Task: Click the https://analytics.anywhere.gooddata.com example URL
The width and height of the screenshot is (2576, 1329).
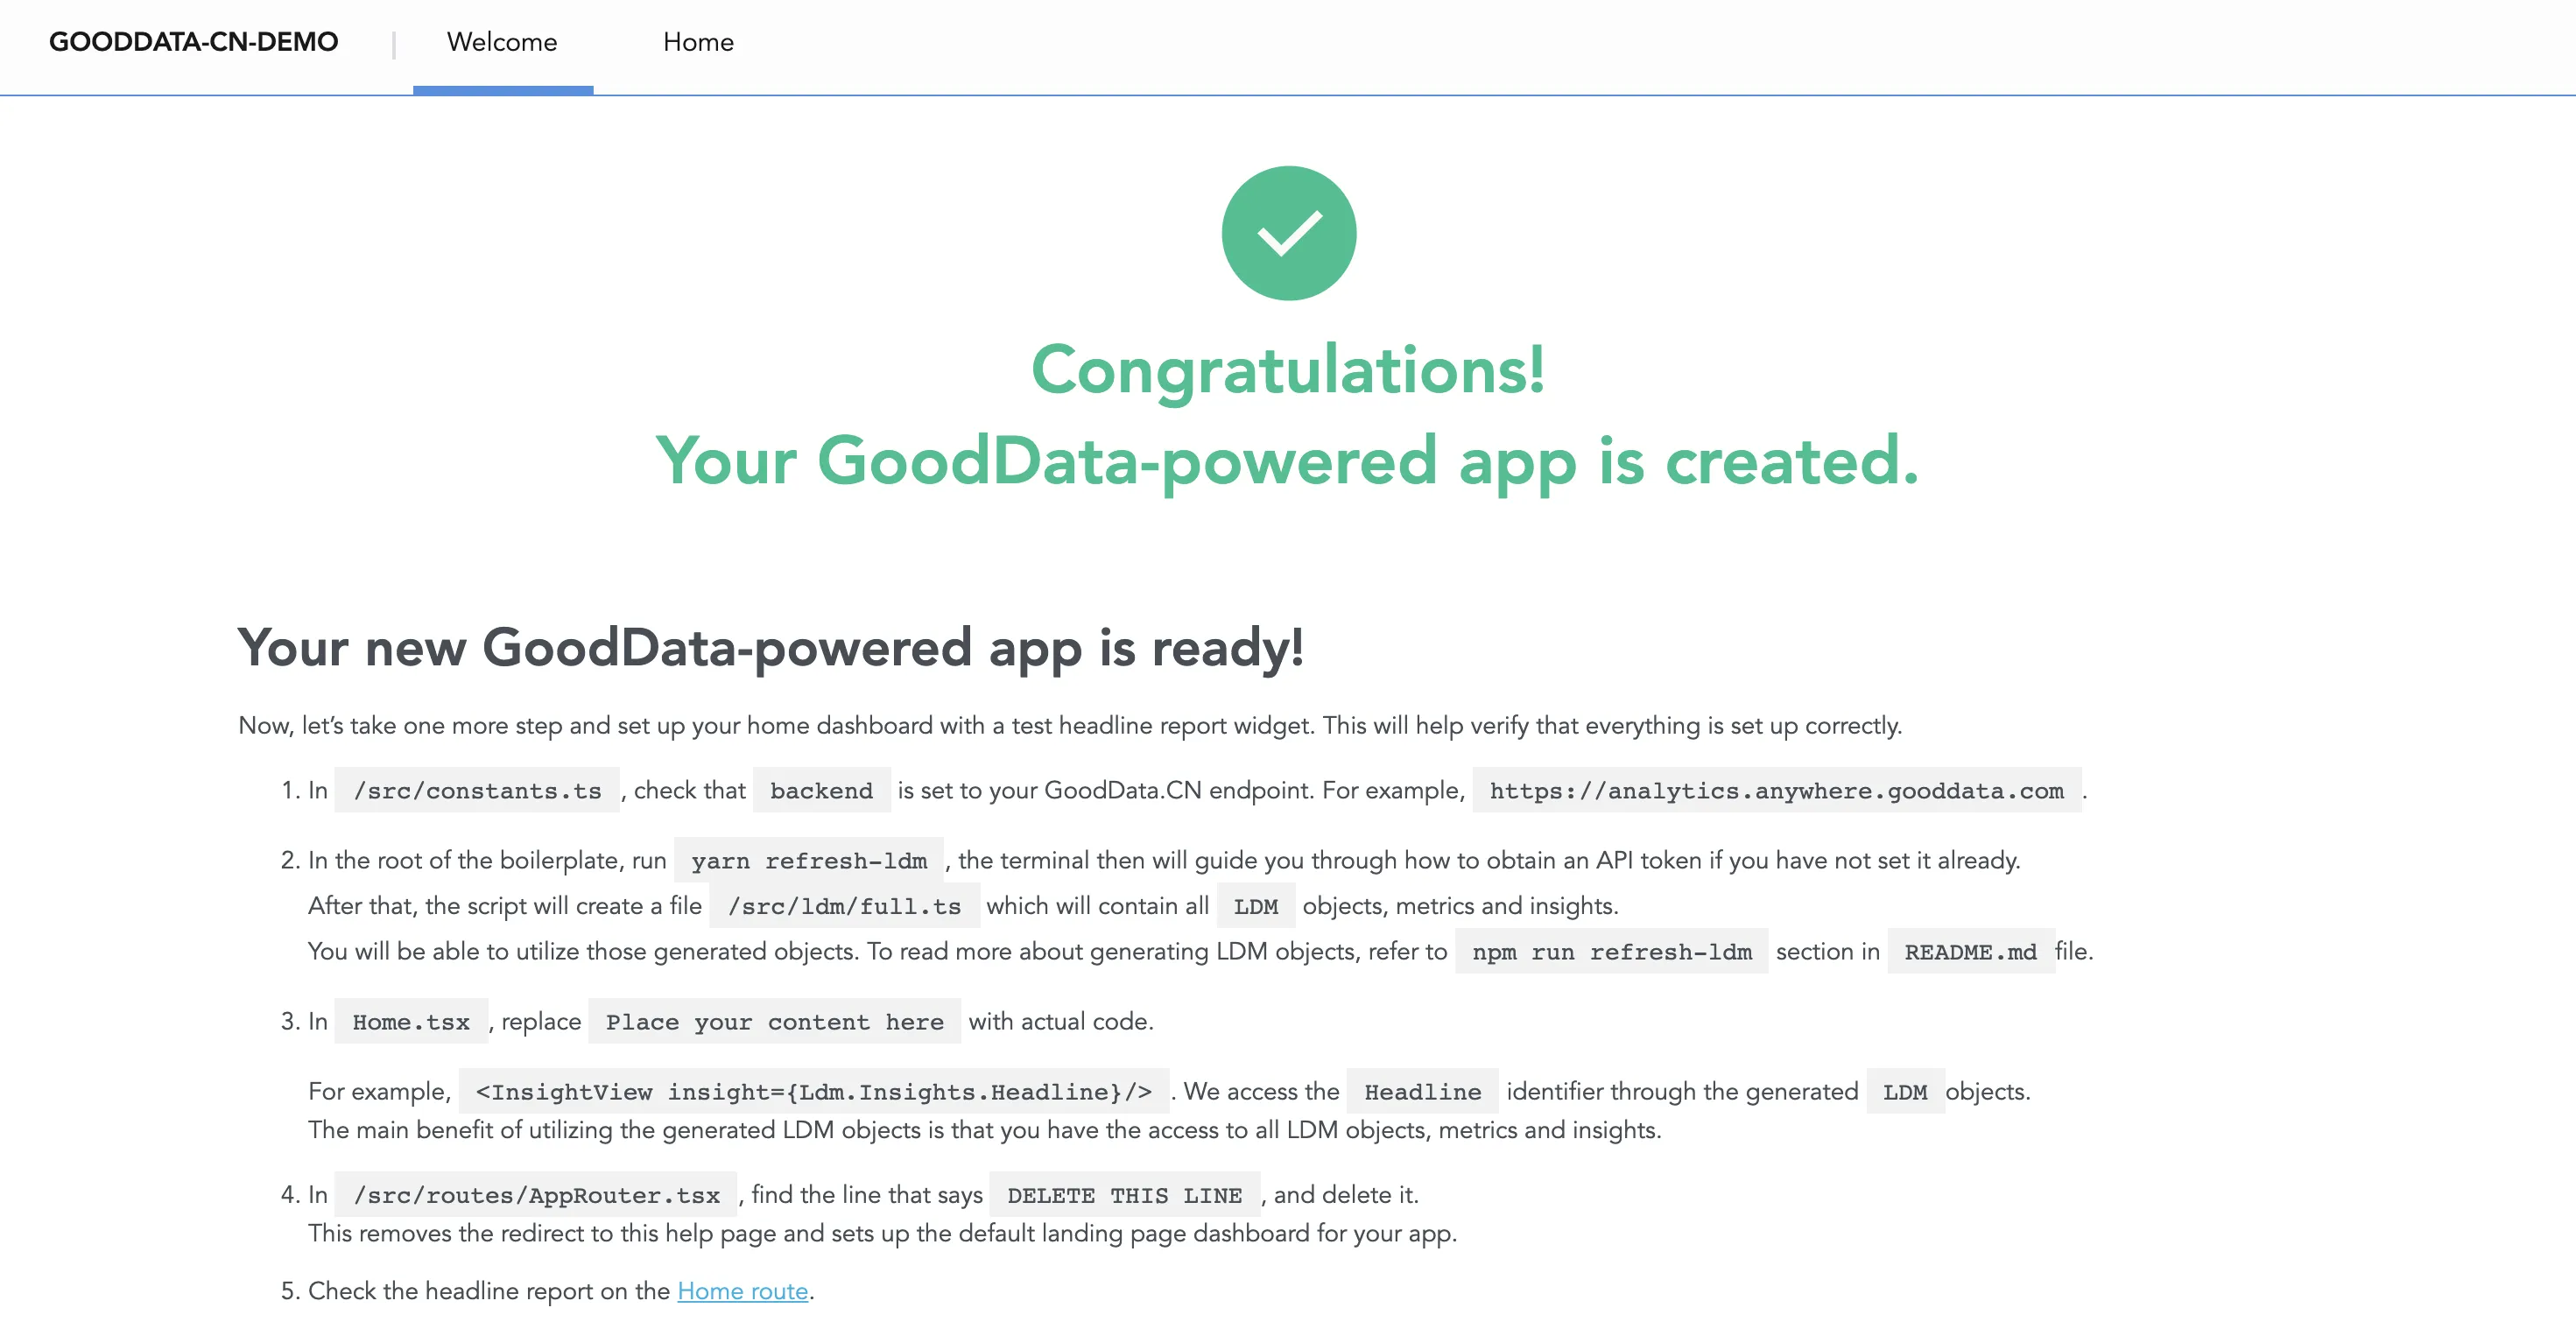Action: [x=1776, y=790]
